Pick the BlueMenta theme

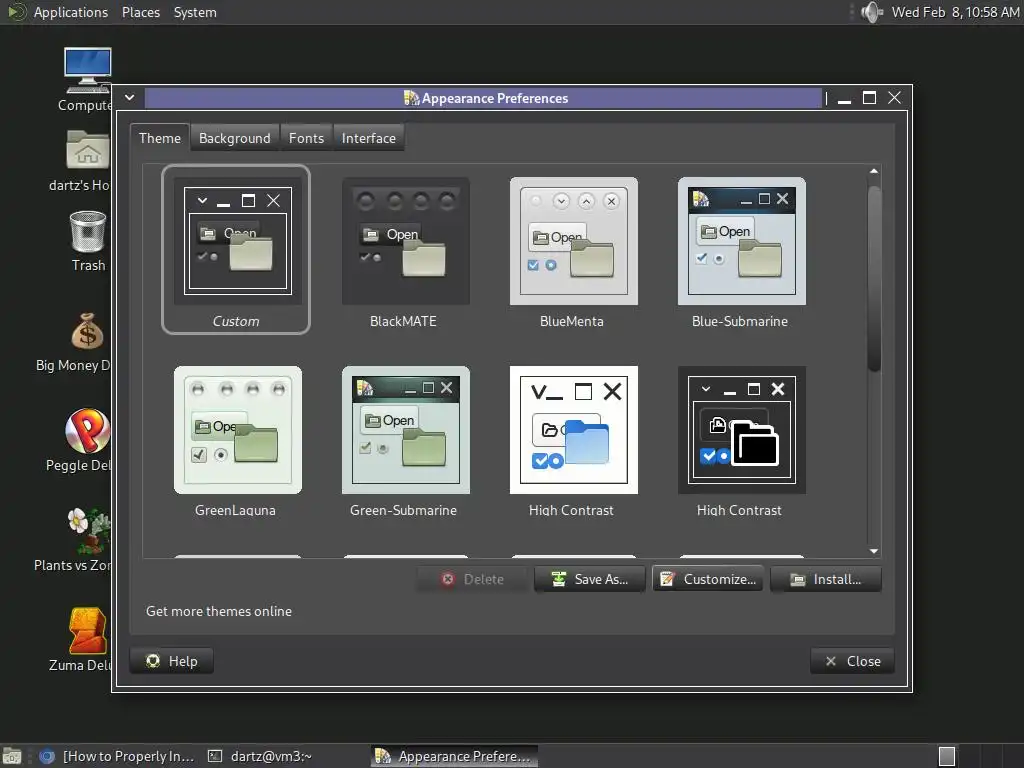(x=573, y=241)
